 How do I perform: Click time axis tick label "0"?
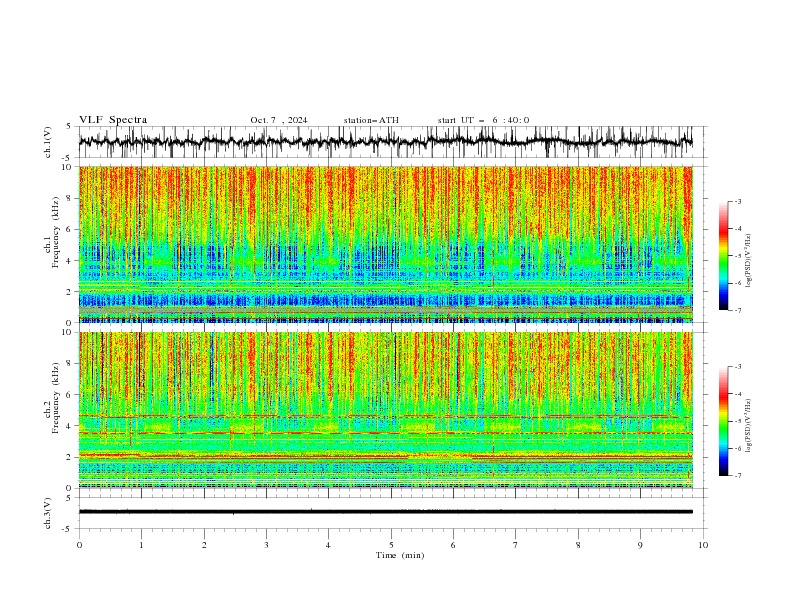(x=79, y=545)
